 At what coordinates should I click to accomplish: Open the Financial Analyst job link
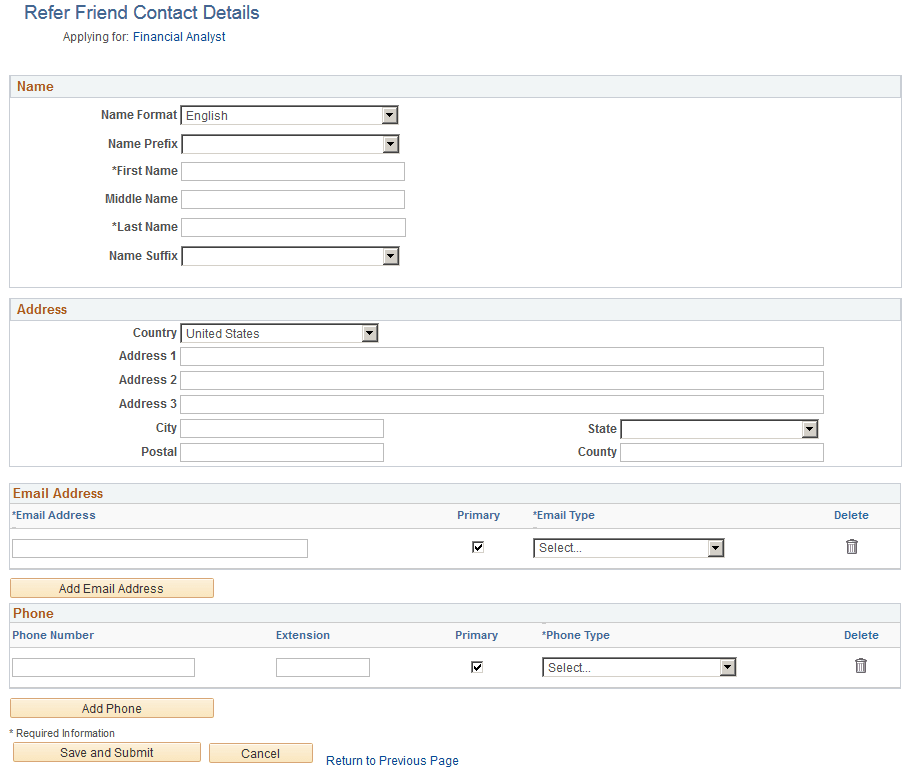(x=178, y=36)
